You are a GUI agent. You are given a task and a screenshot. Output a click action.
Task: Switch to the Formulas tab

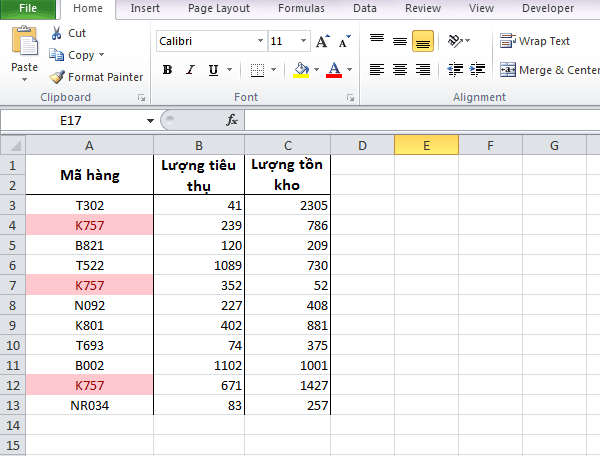[x=301, y=8]
